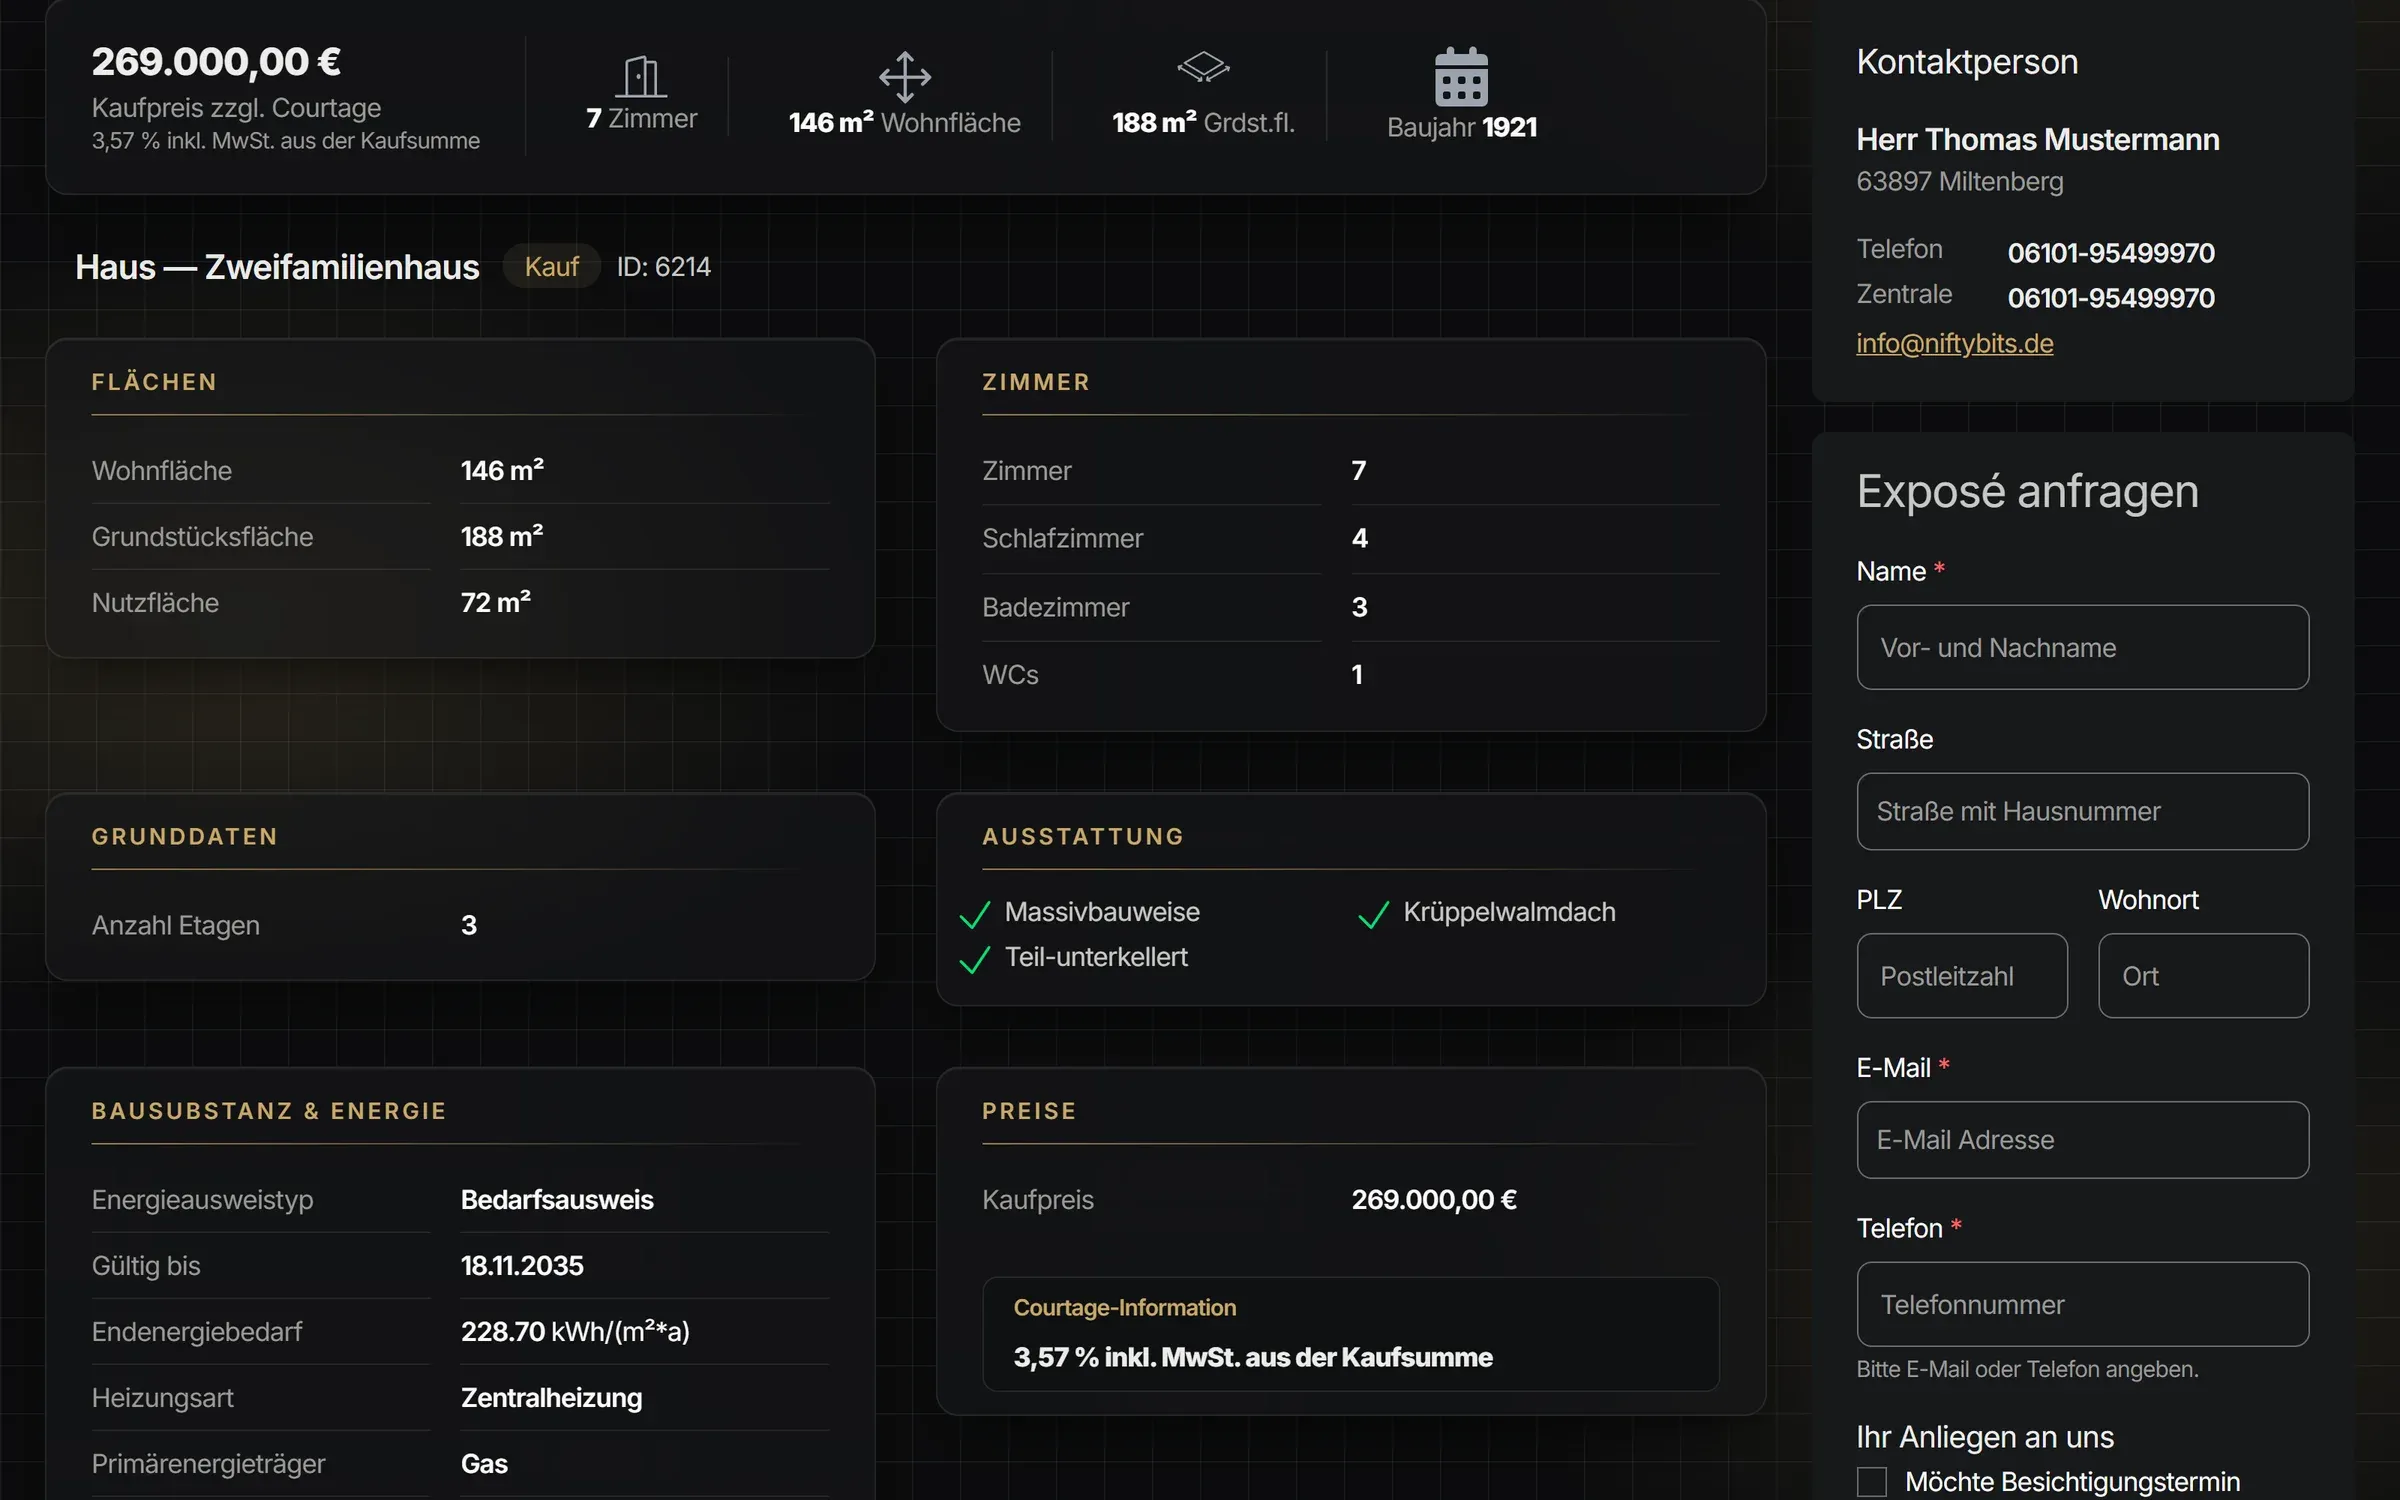Image resolution: width=2400 pixels, height=1500 pixels.
Task: Open the info@niftybits.de email link
Action: pos(1954,343)
